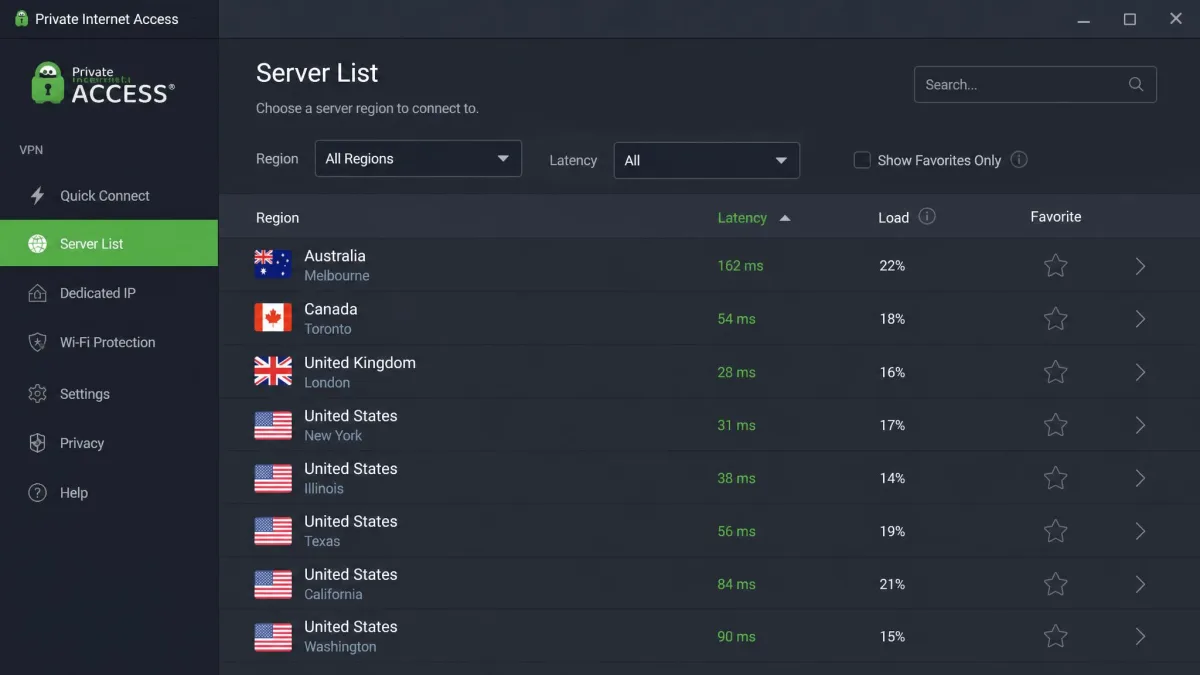
Task: Click the Settings gear icon
Action: tap(38, 394)
